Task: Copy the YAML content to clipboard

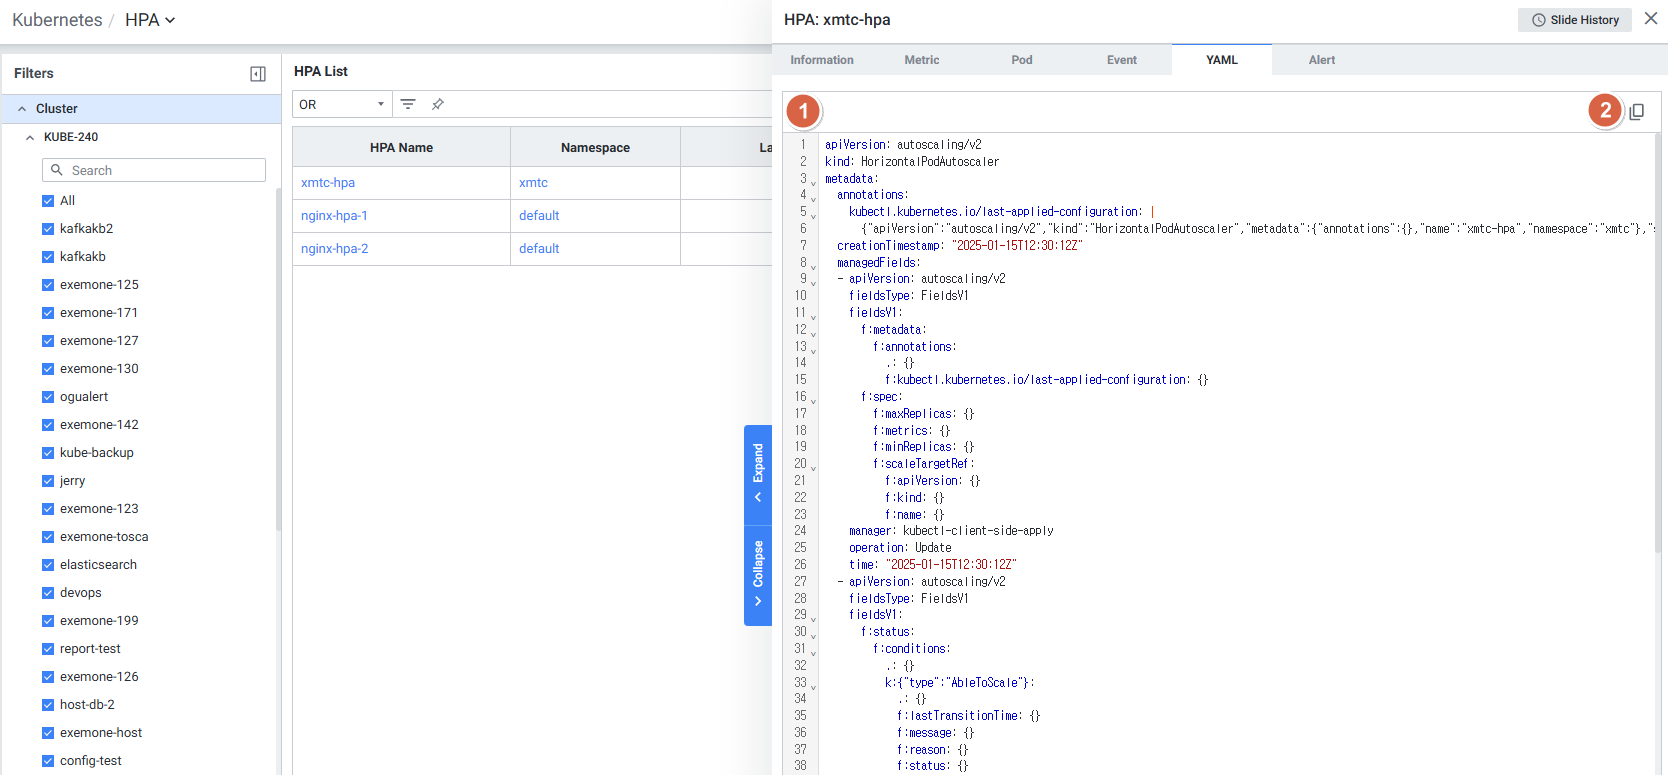Action: tap(1636, 112)
